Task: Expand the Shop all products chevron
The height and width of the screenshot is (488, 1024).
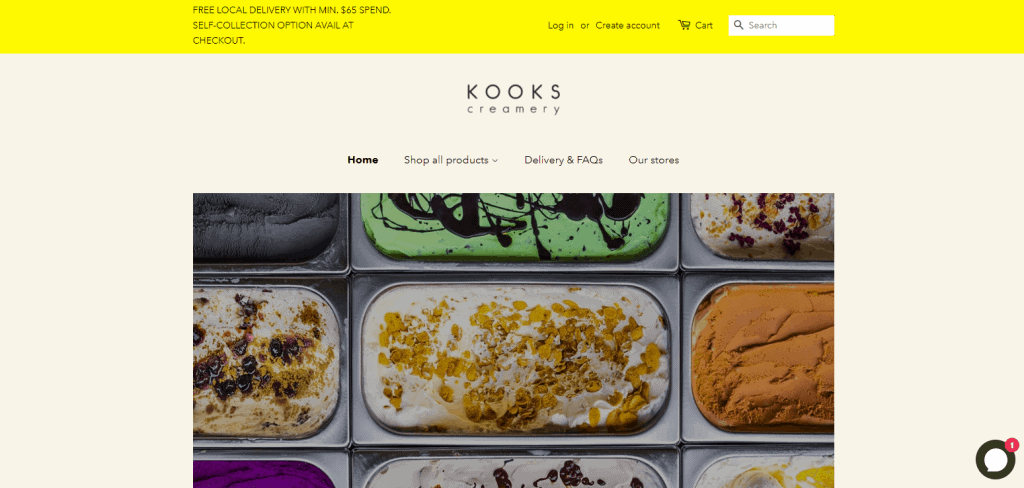Action: click(x=495, y=161)
